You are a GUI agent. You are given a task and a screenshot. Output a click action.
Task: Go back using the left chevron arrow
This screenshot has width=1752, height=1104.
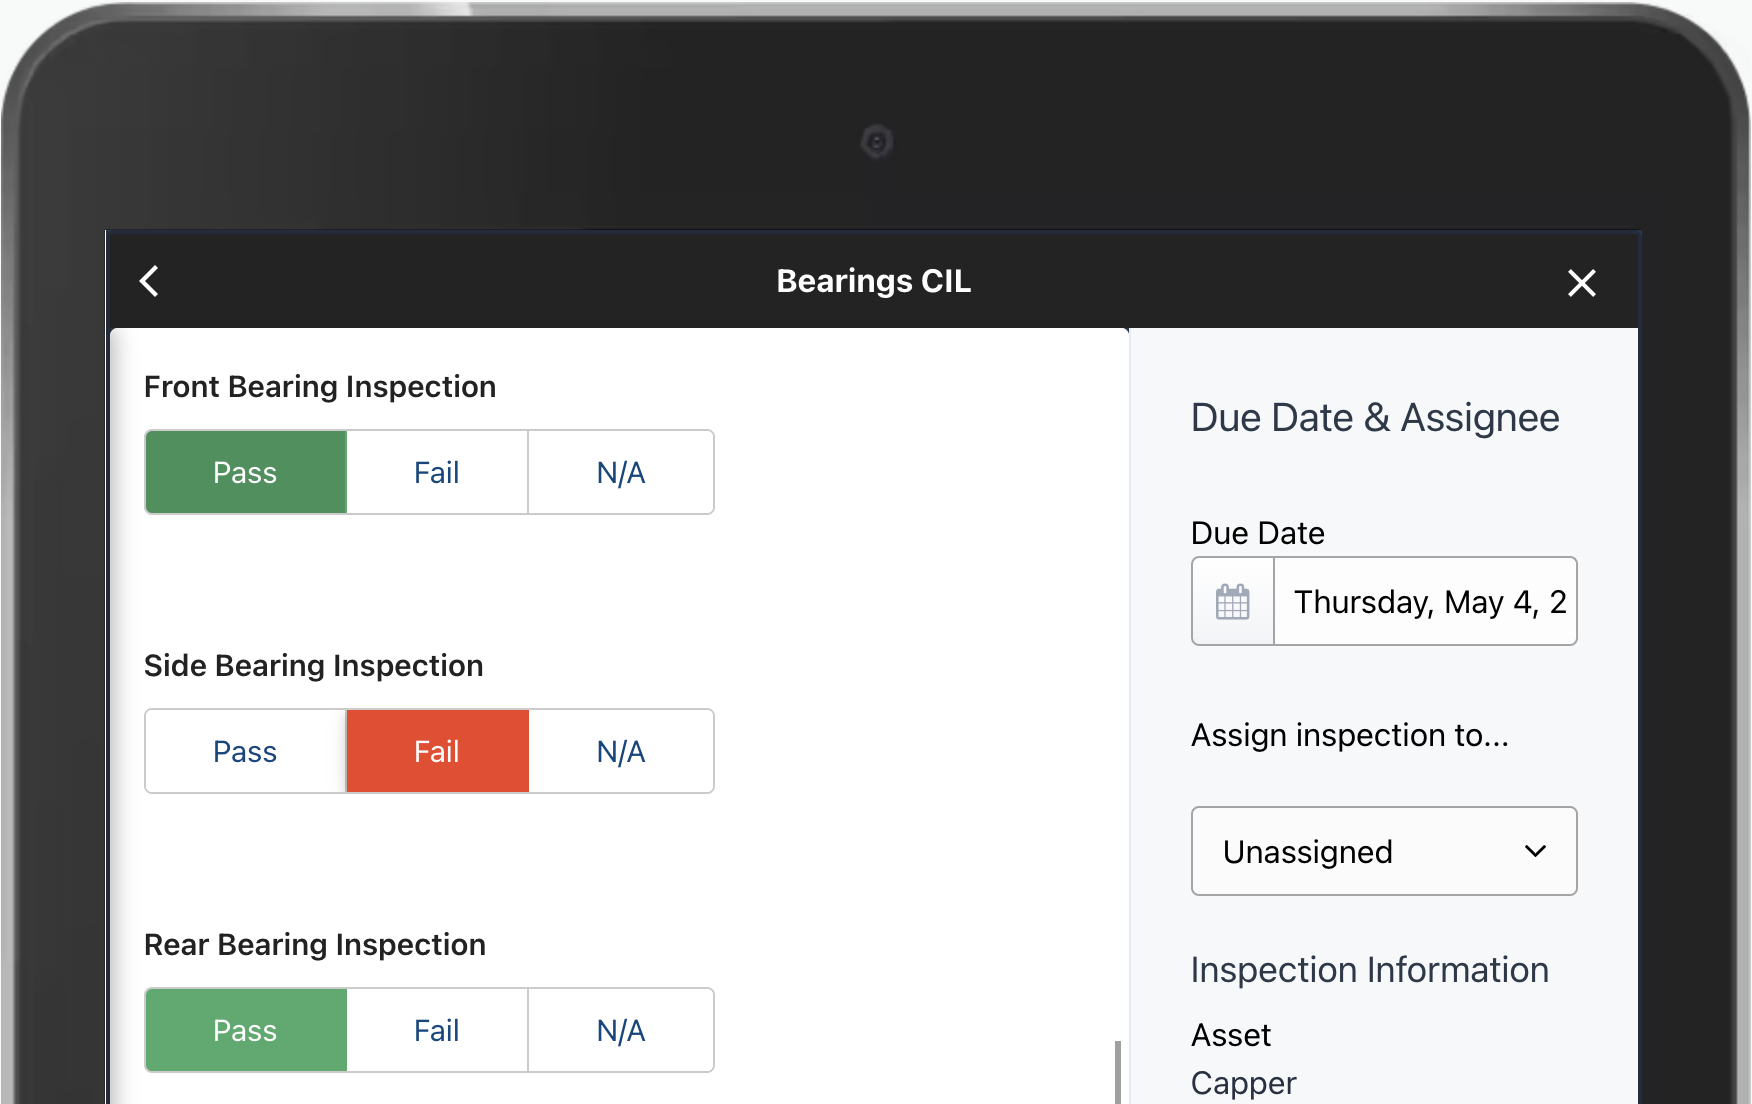(150, 281)
